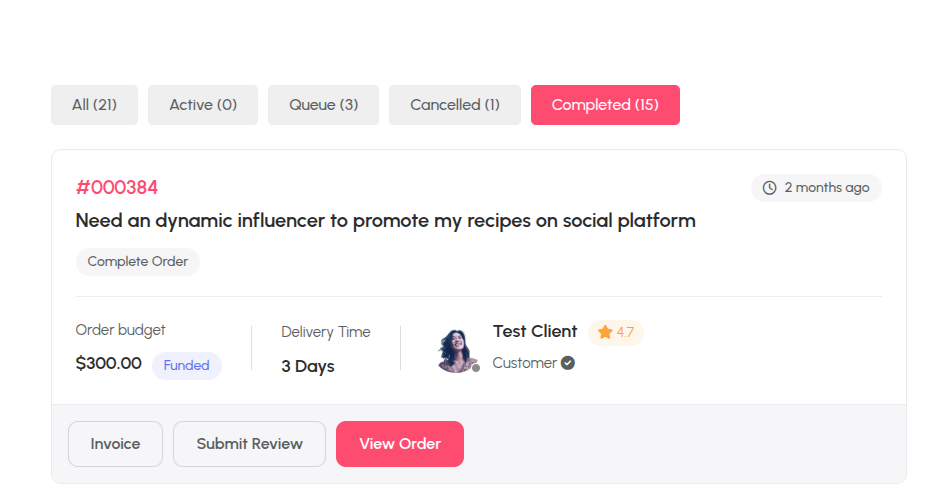925x494 pixels.
Task: Open the Queue (3) tab
Action: [323, 105]
